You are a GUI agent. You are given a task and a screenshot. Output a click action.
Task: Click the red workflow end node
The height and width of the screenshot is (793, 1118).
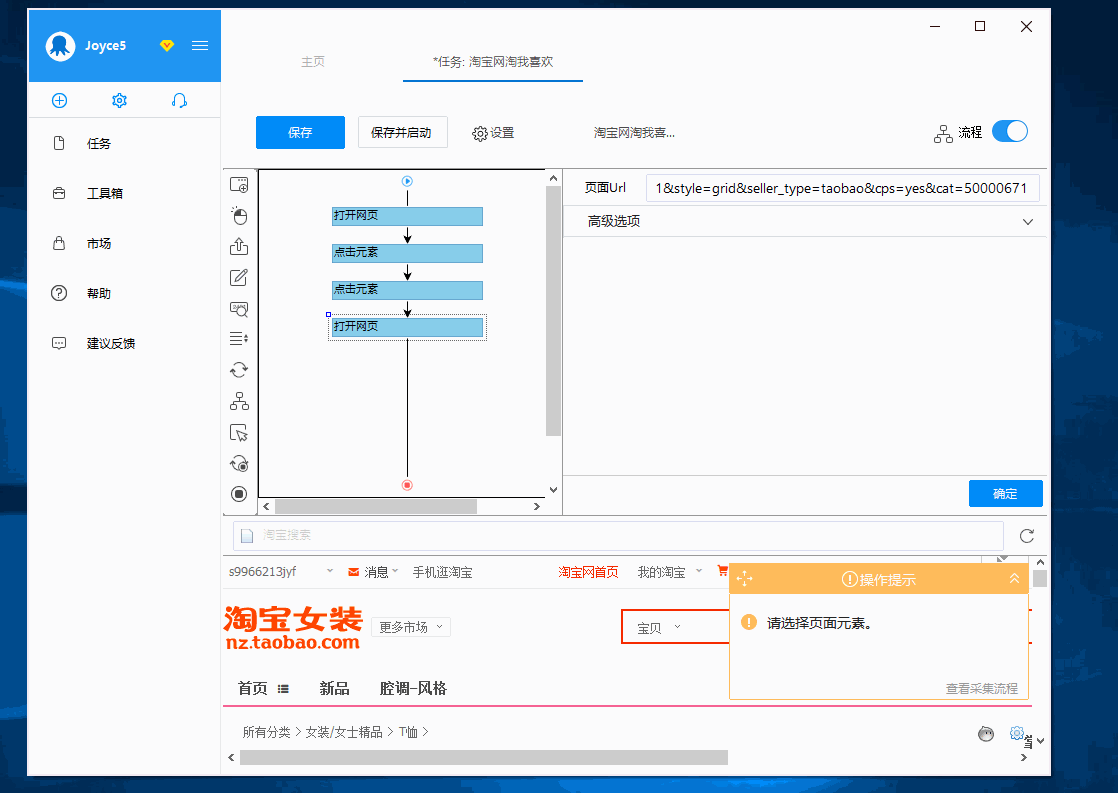point(407,485)
